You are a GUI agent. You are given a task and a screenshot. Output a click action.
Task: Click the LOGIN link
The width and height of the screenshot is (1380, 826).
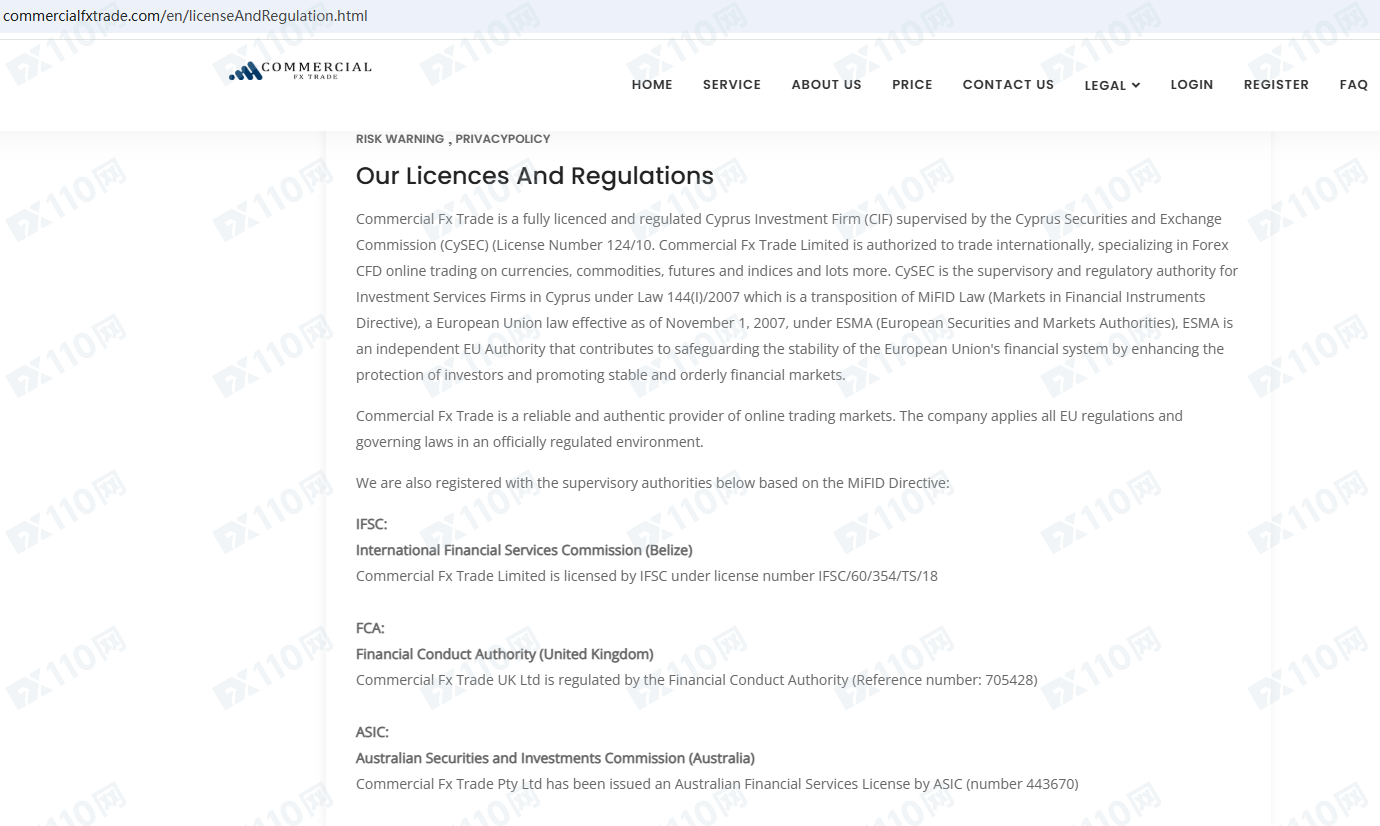pos(1192,85)
